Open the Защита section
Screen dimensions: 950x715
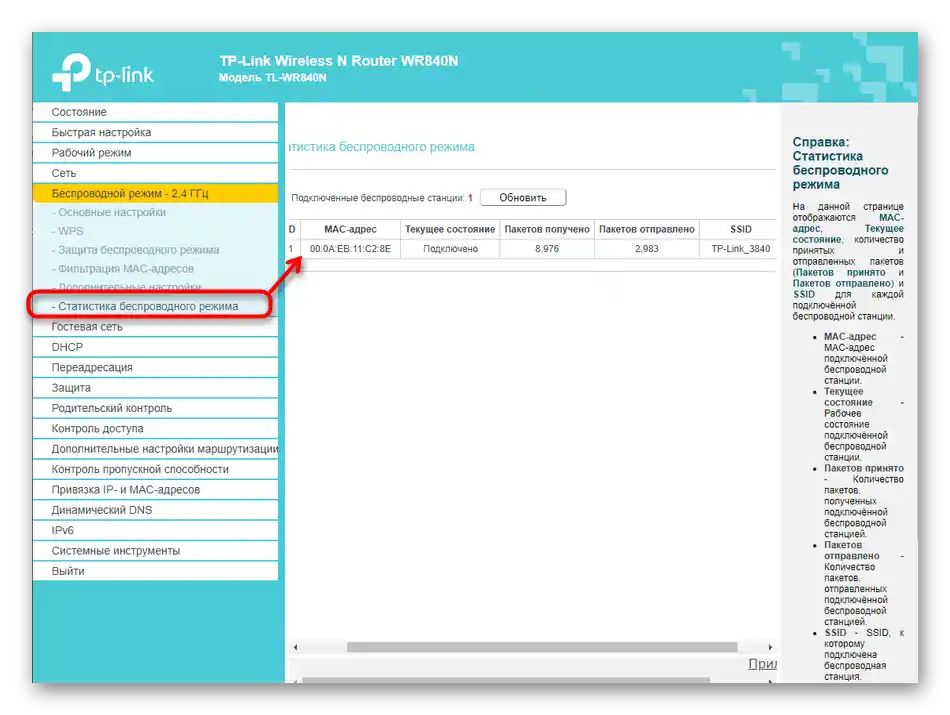tap(155, 388)
